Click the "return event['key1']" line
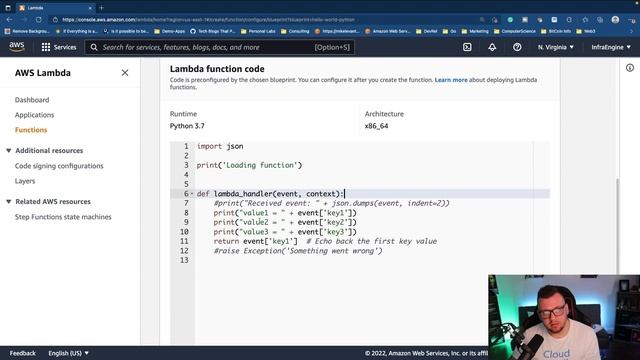 (256, 241)
